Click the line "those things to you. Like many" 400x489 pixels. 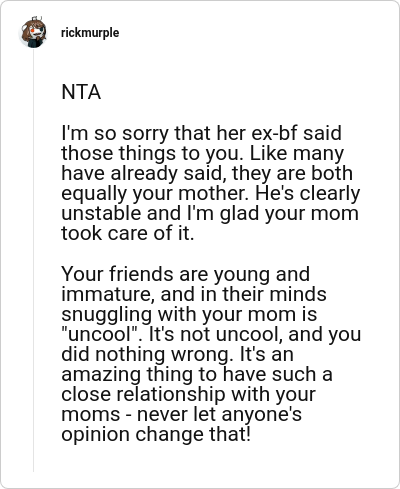pyautogui.click(x=202, y=154)
